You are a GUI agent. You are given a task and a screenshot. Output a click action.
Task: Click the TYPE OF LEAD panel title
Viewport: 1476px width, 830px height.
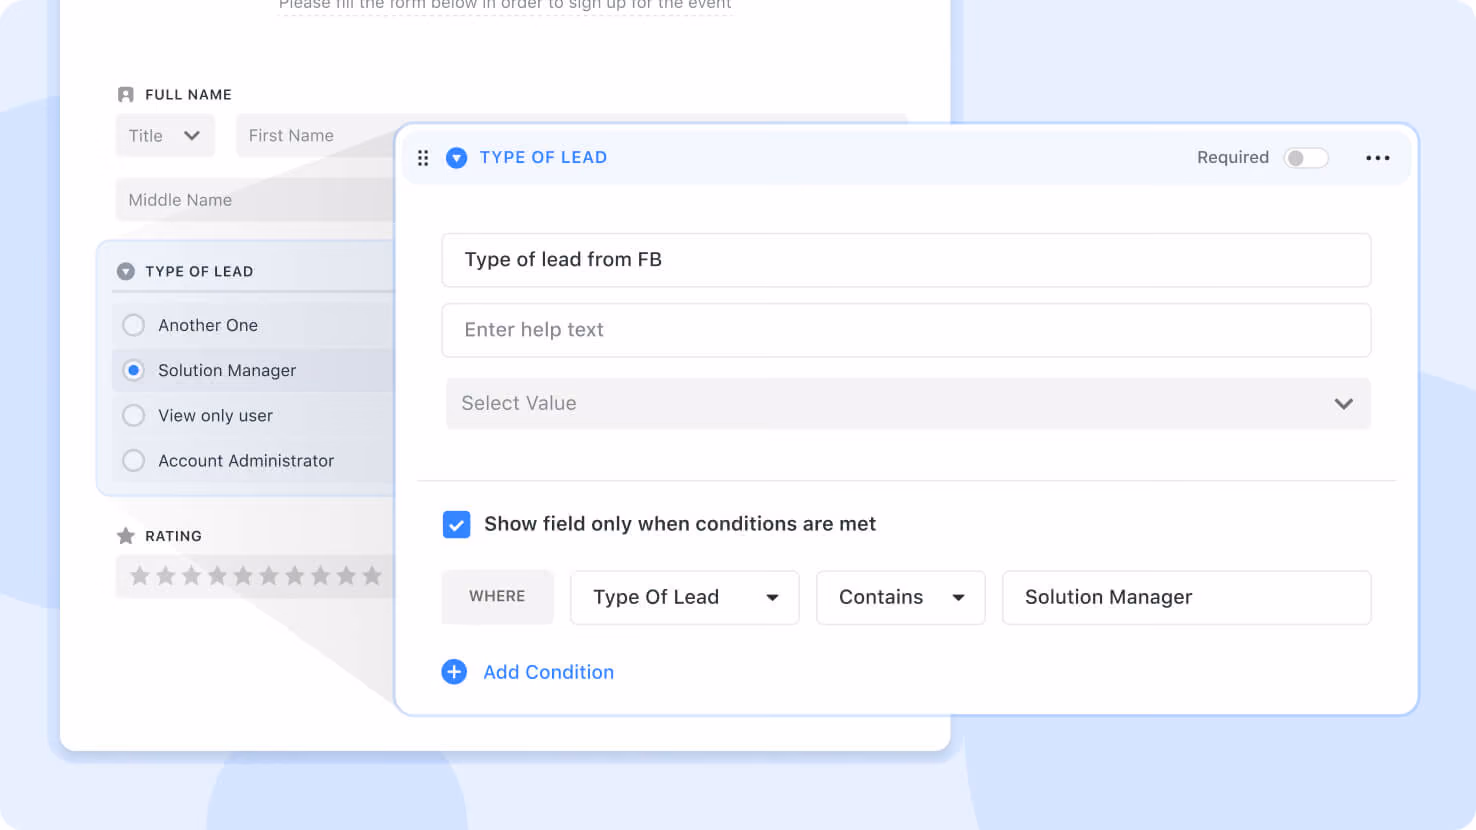point(543,158)
